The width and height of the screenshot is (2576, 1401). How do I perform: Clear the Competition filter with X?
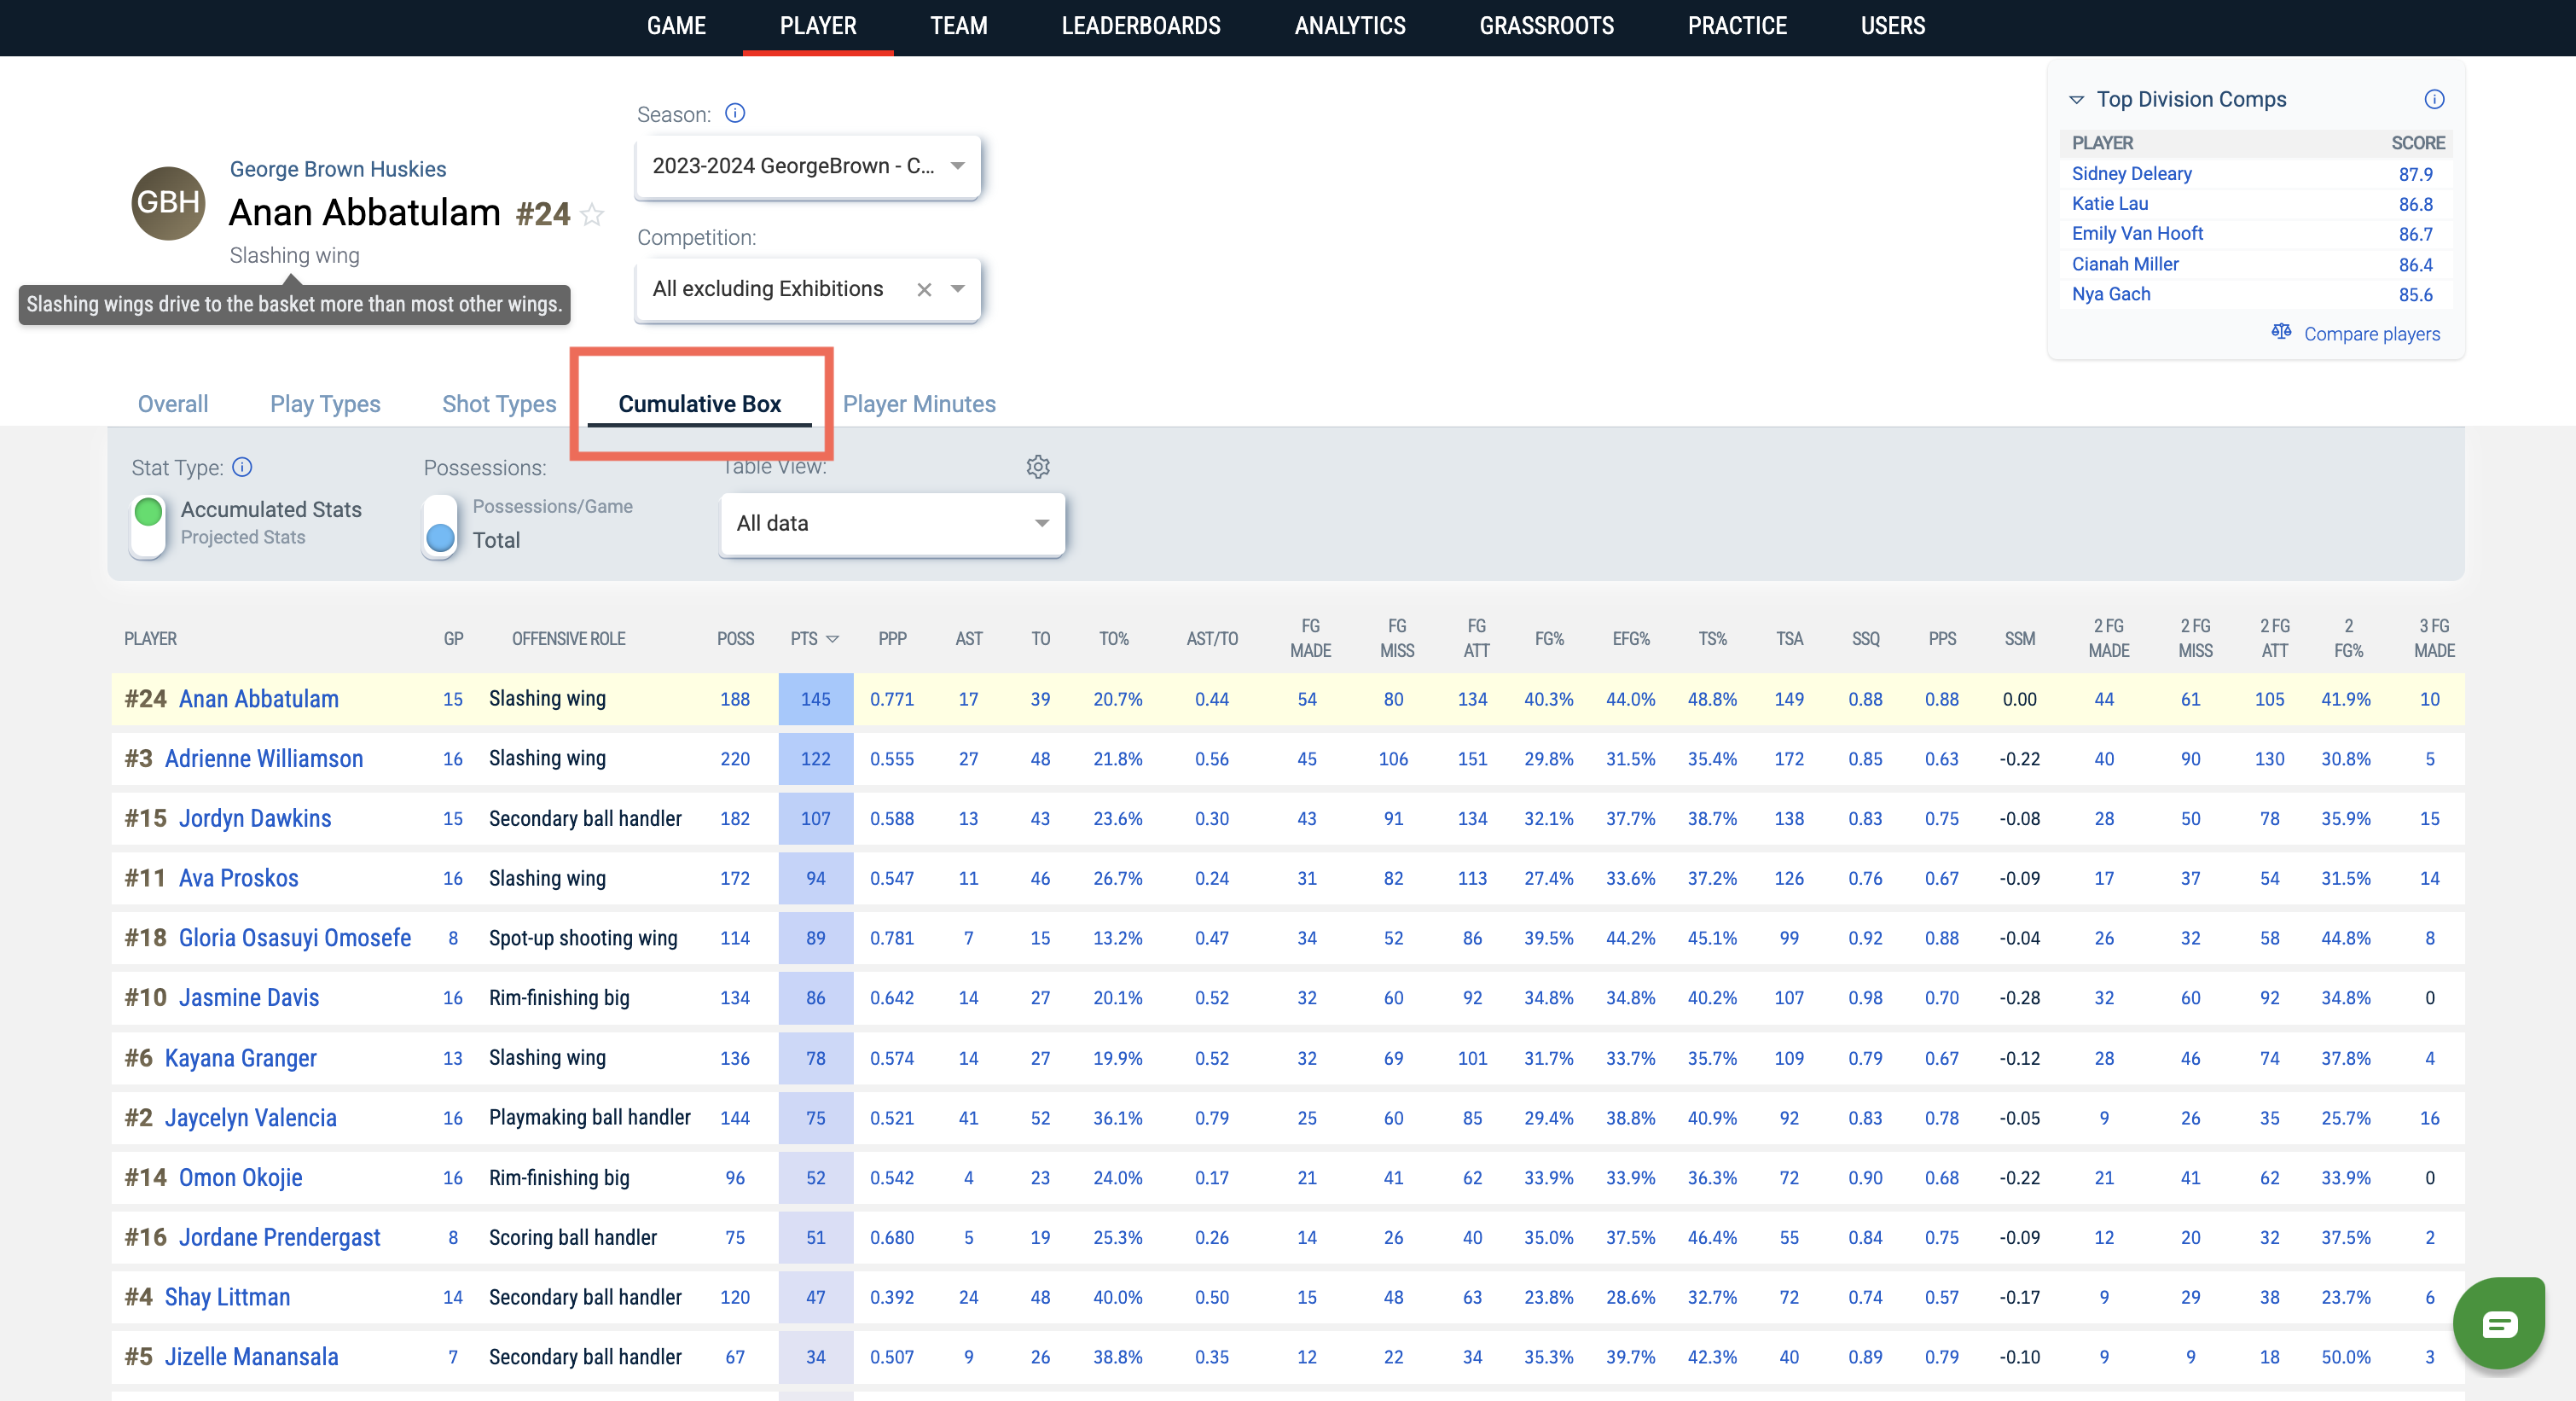[x=924, y=289]
